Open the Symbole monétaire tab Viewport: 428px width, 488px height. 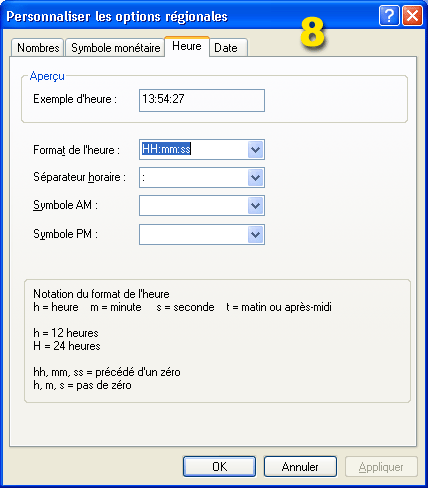click(115, 47)
